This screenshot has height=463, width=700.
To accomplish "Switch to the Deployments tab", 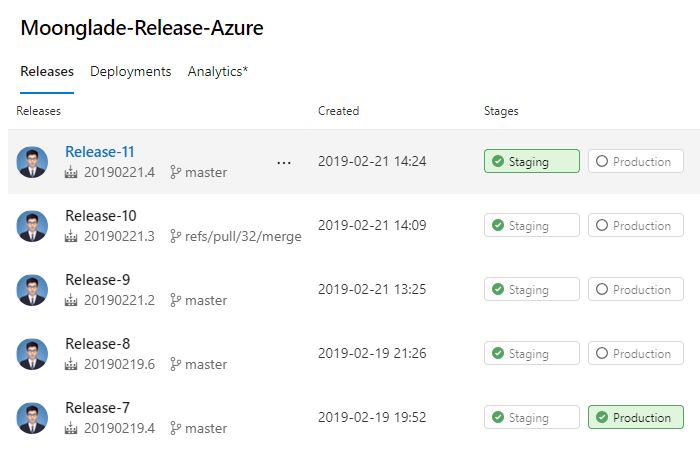I will point(130,71).
